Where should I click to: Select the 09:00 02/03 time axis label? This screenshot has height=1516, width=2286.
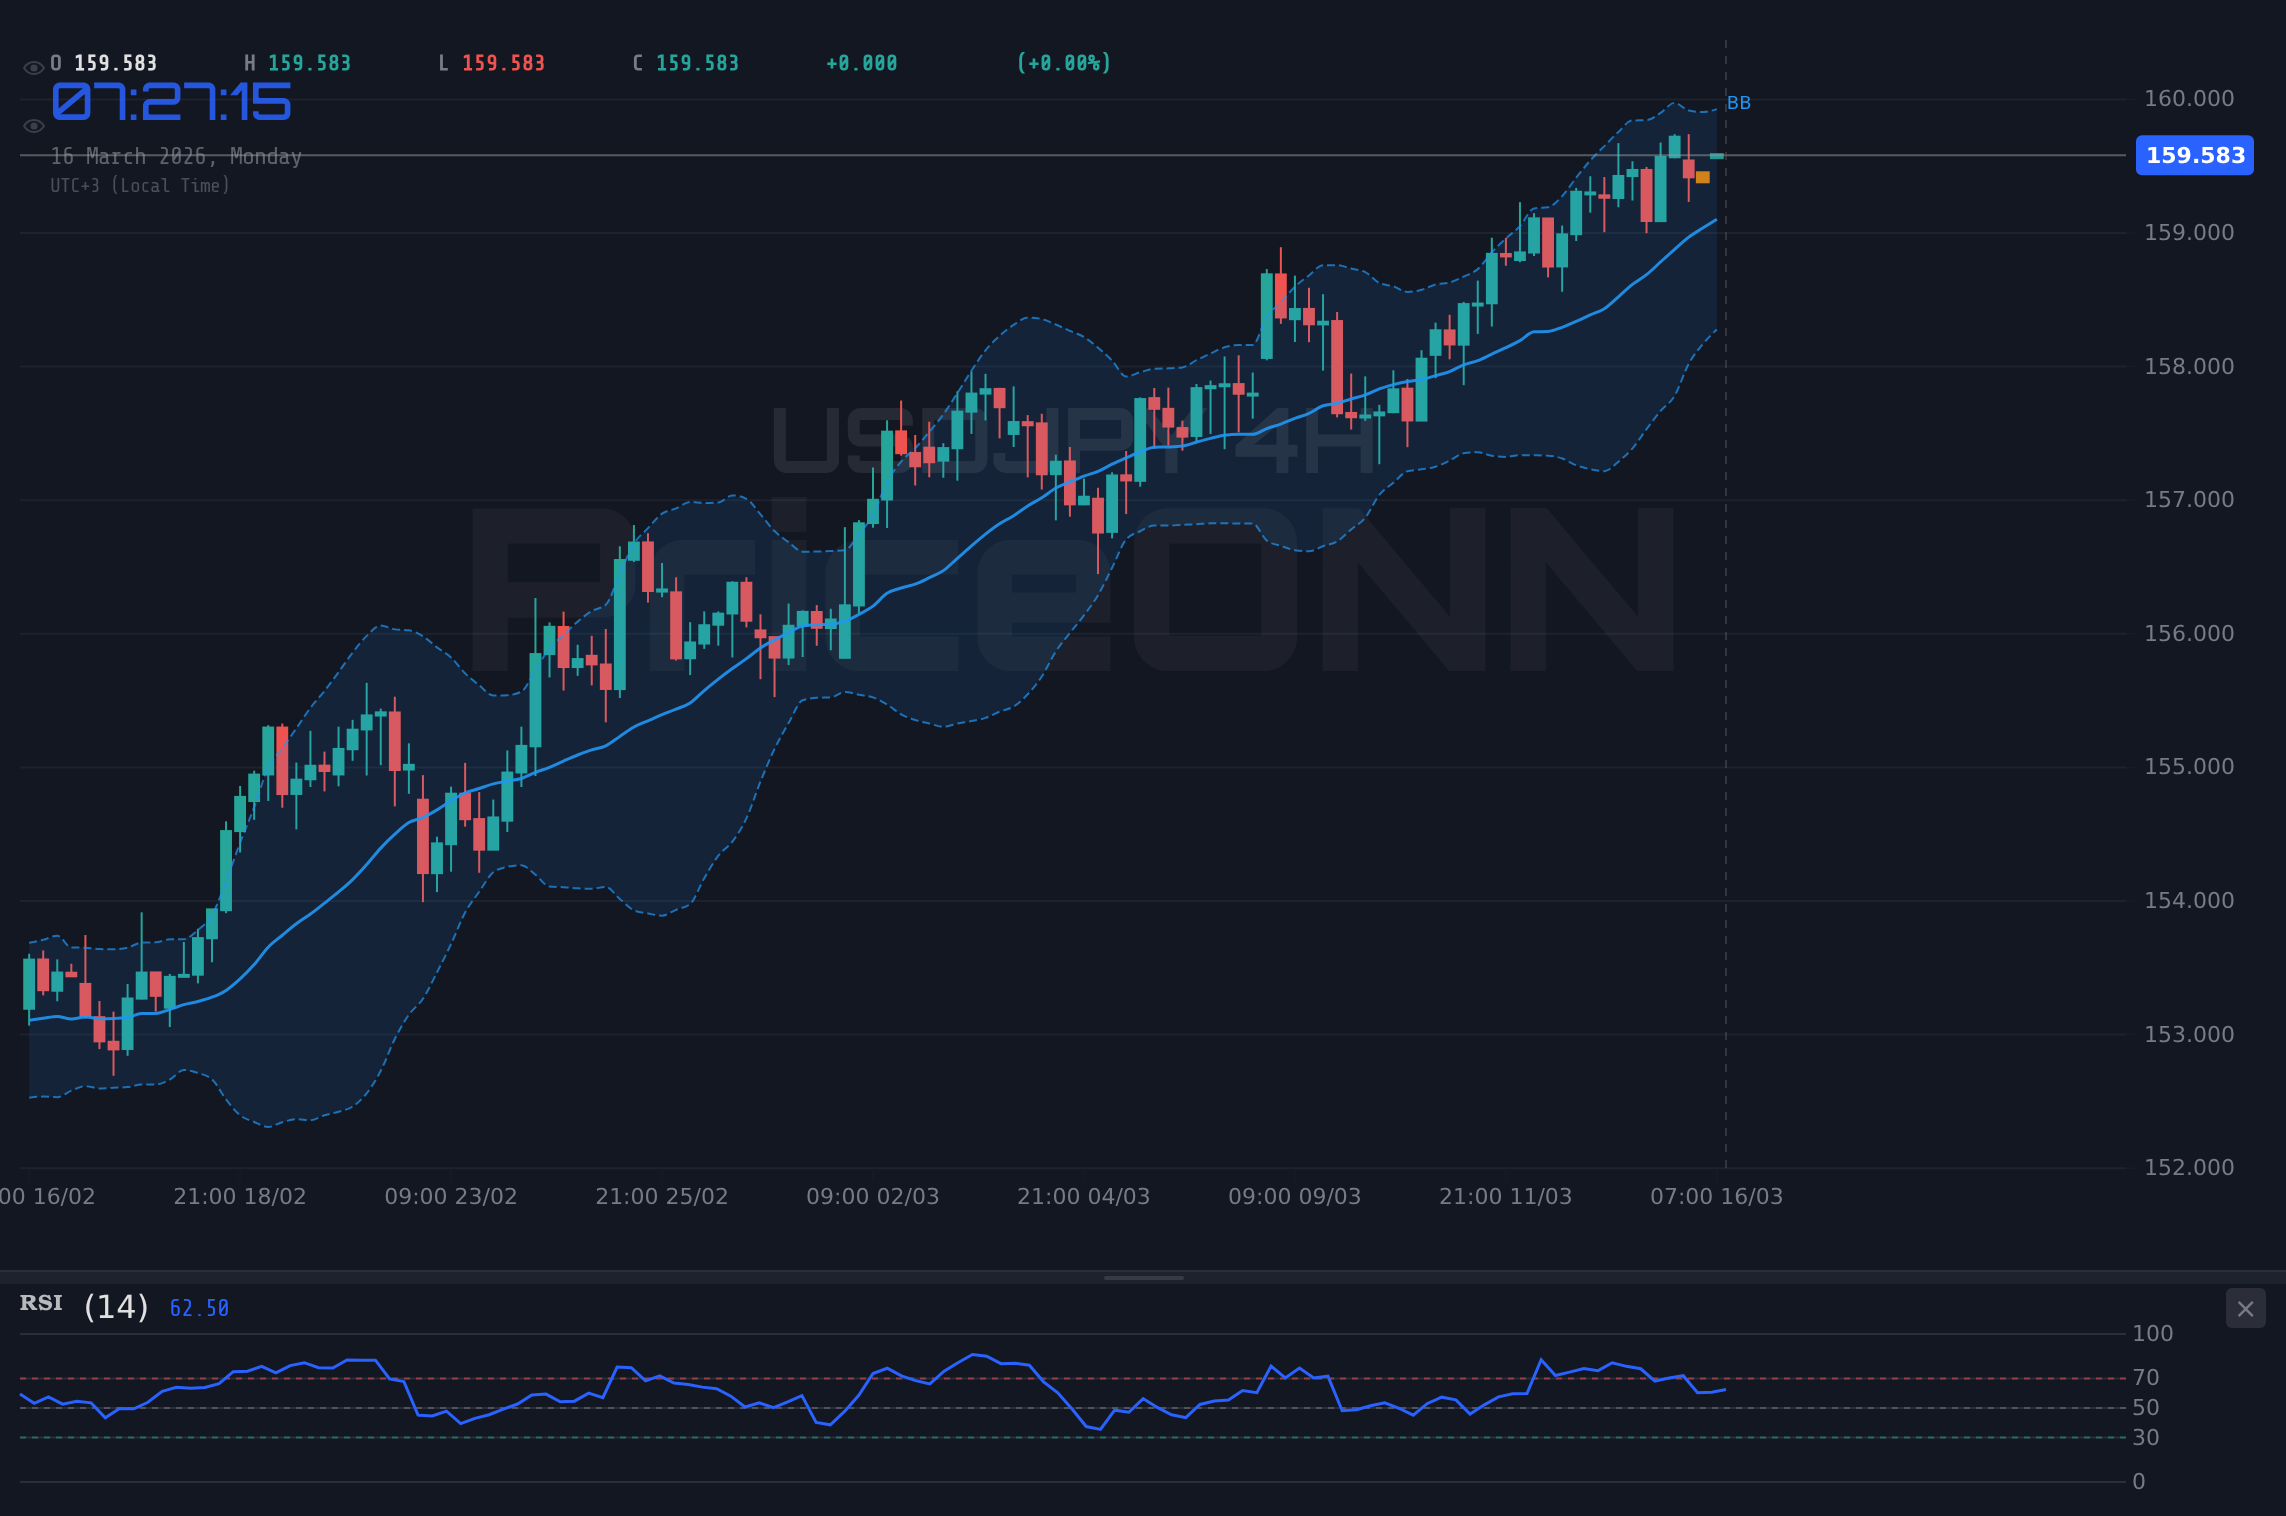pos(874,1195)
